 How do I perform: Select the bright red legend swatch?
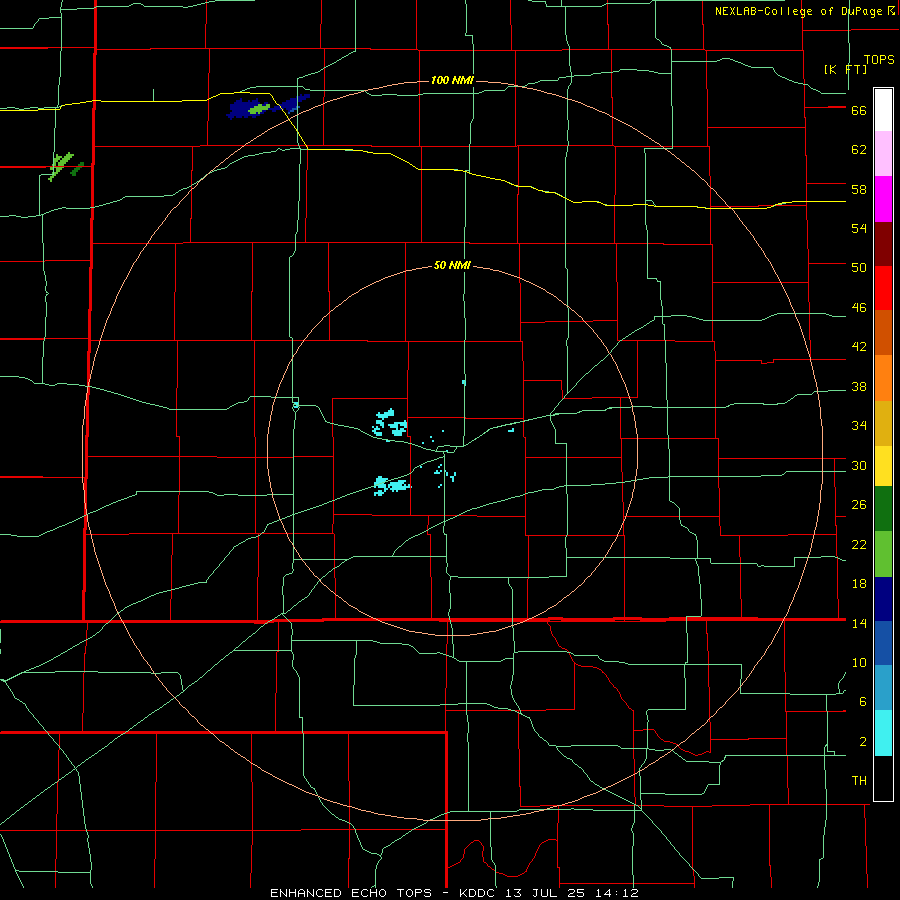[883, 288]
